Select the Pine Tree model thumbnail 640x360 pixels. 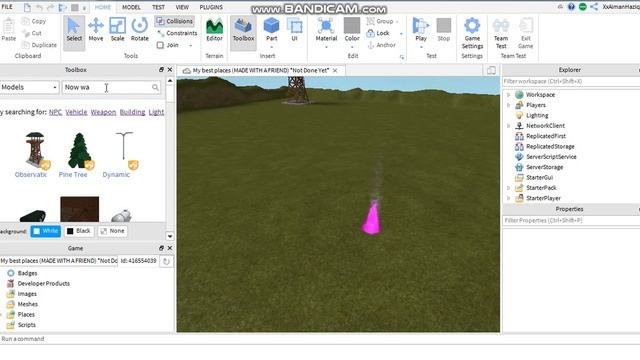click(79, 150)
